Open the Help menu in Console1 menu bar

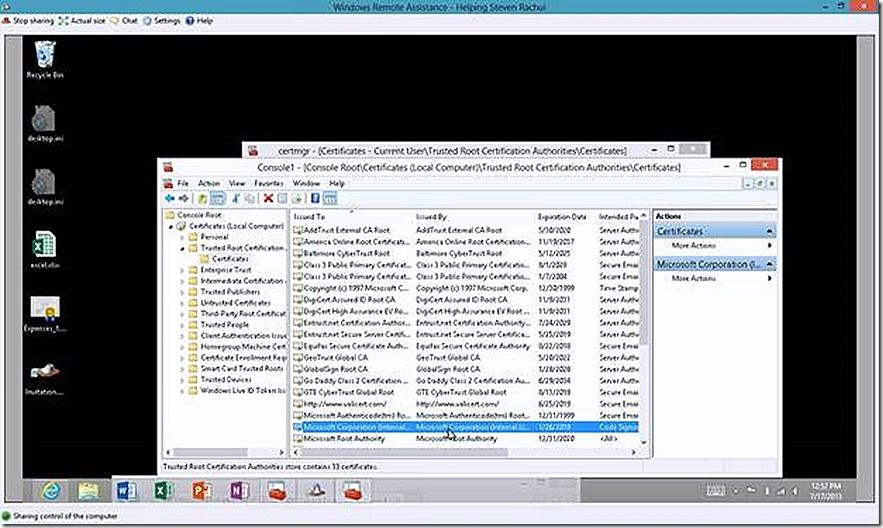(337, 183)
